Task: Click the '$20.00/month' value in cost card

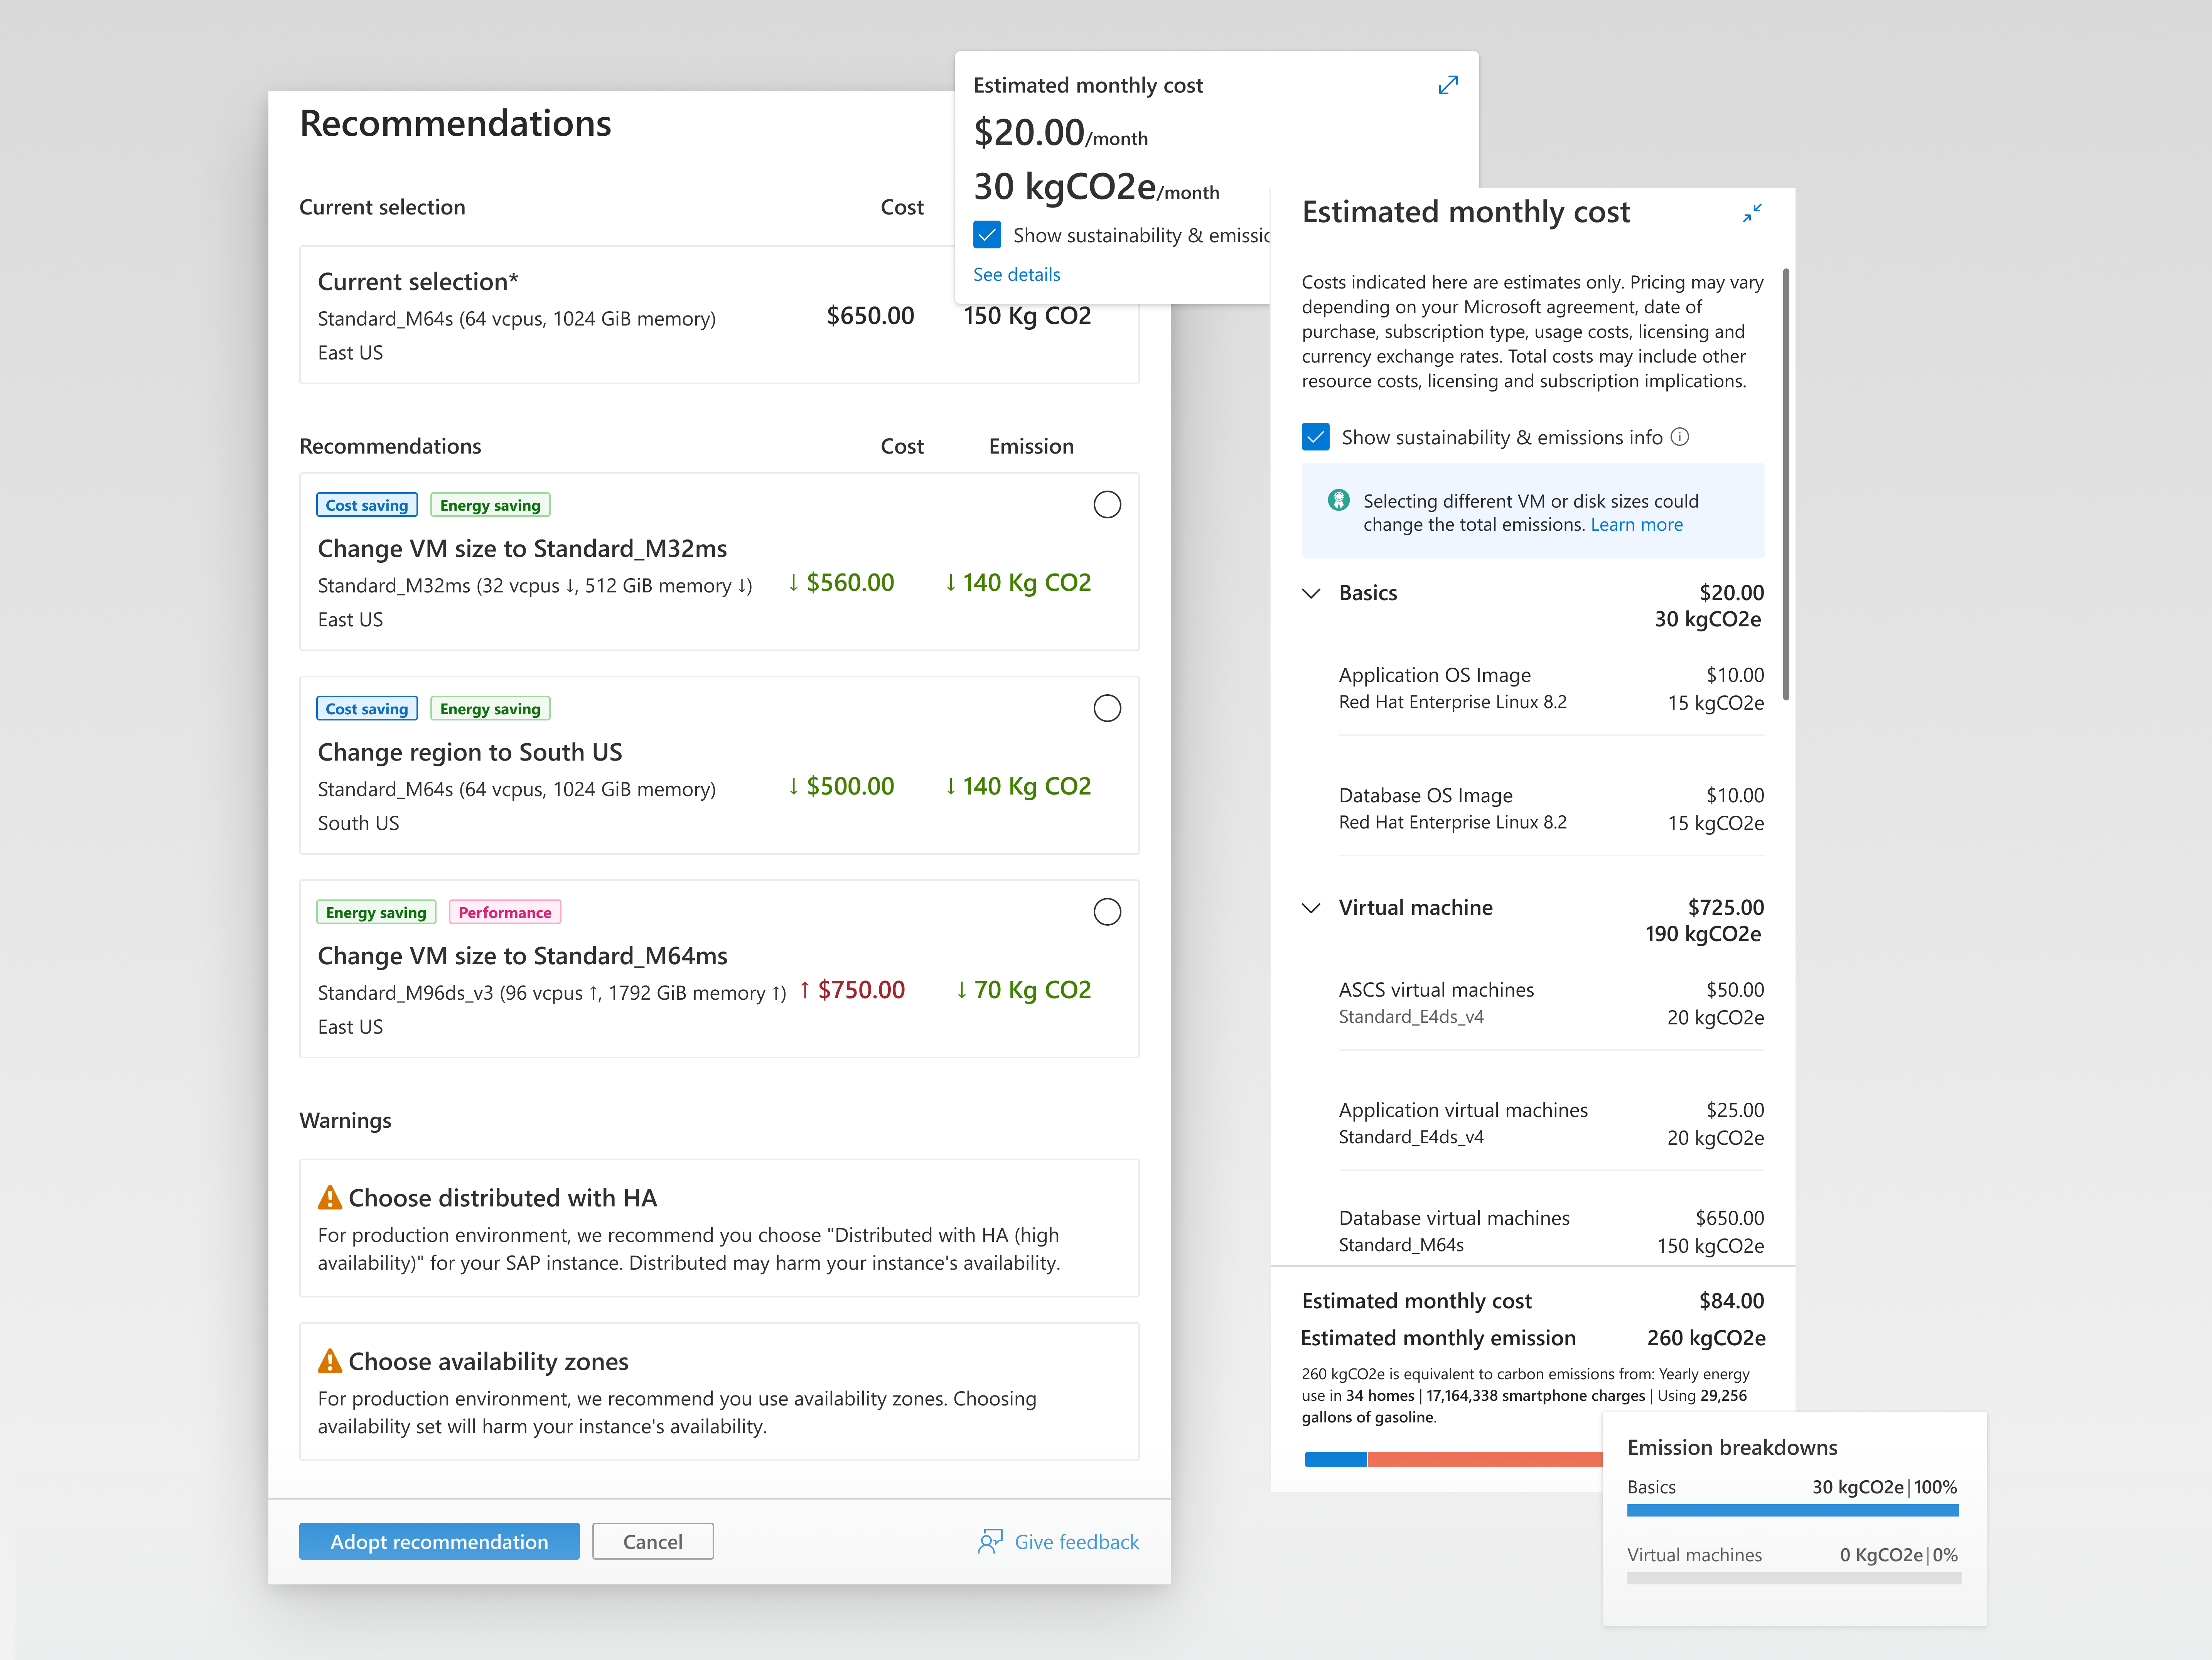Action: (1060, 133)
